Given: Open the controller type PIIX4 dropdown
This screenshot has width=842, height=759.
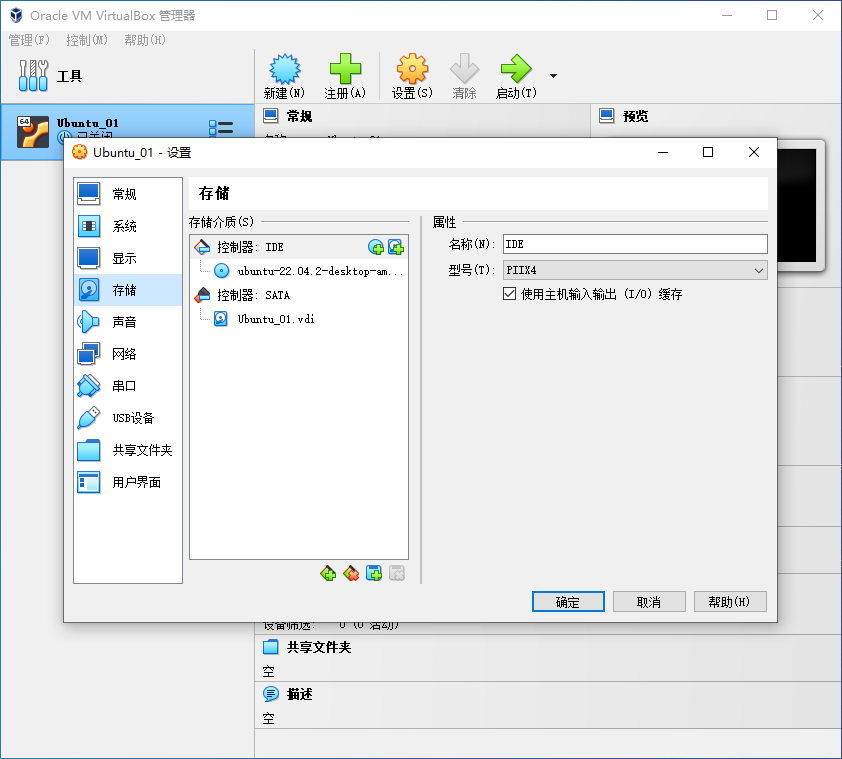Looking at the screenshot, I should click(x=635, y=270).
